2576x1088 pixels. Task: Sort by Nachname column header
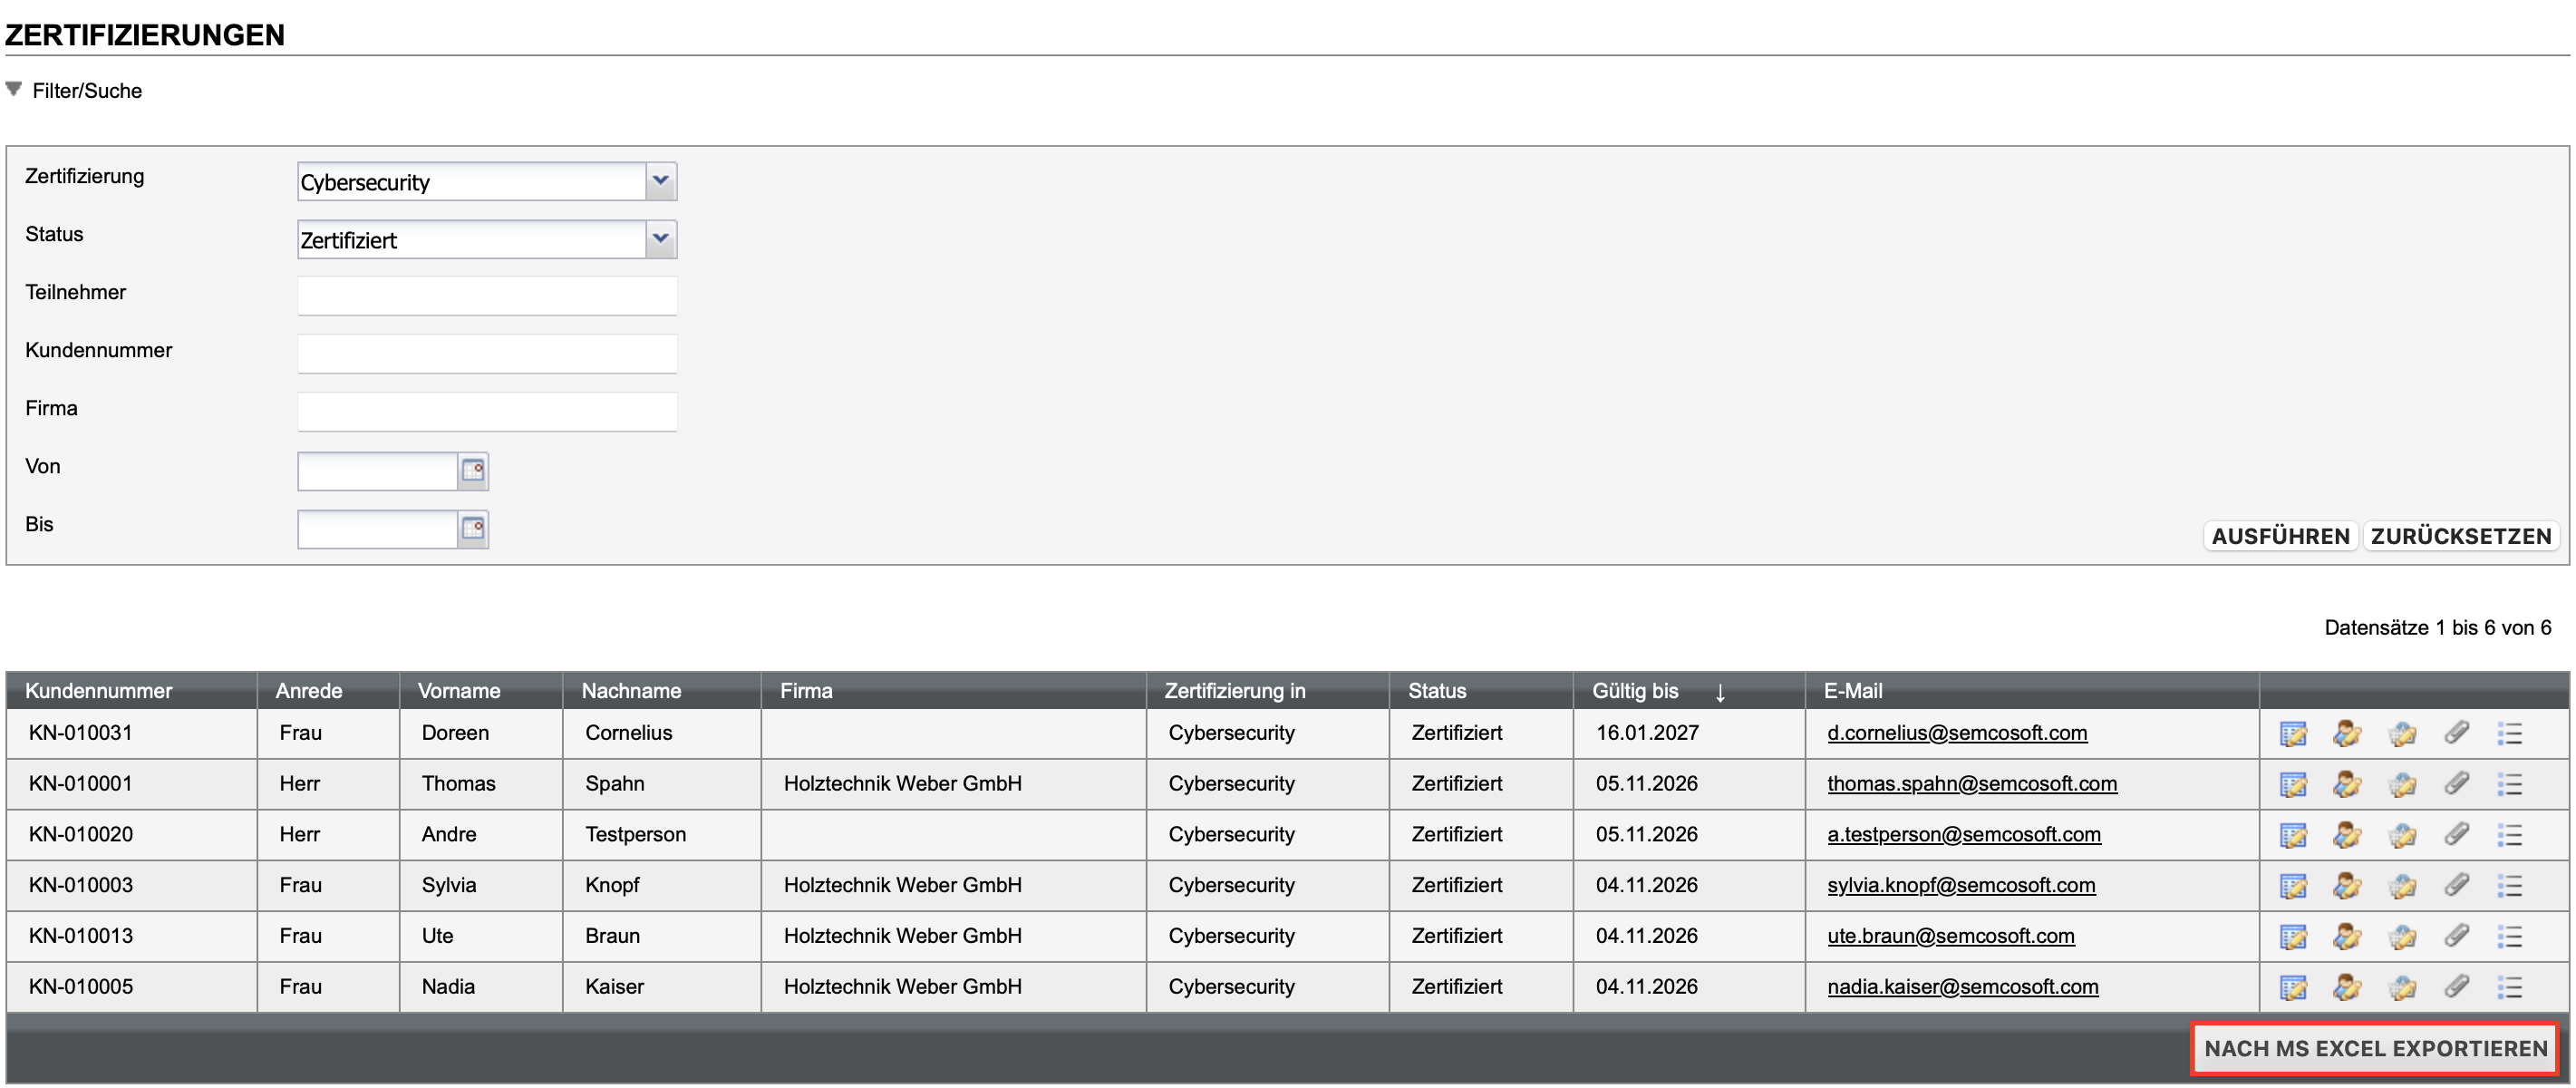coord(631,691)
